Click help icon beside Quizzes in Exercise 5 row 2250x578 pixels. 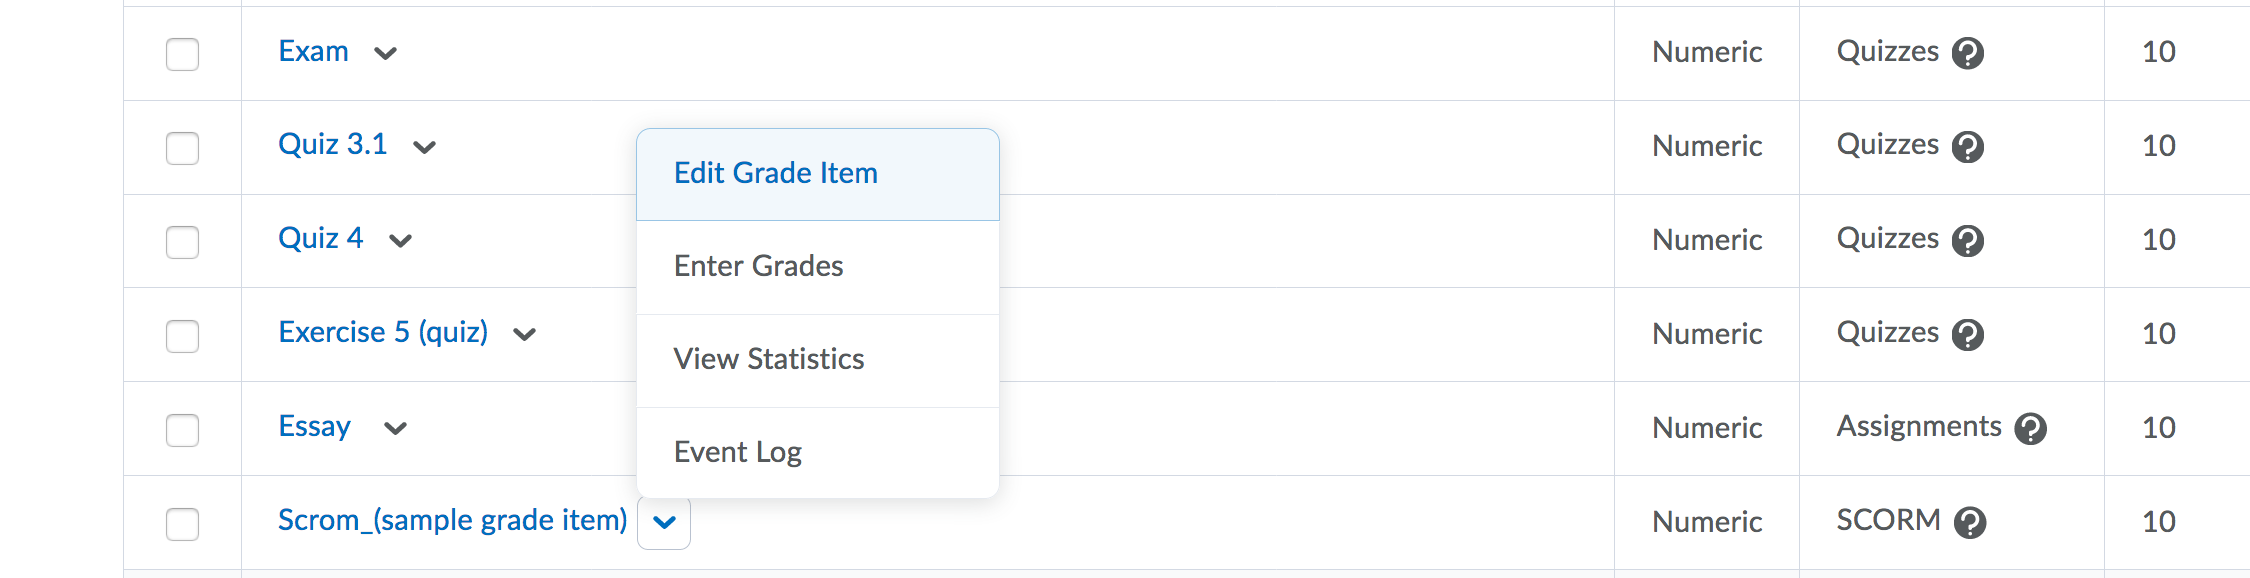[1967, 335]
